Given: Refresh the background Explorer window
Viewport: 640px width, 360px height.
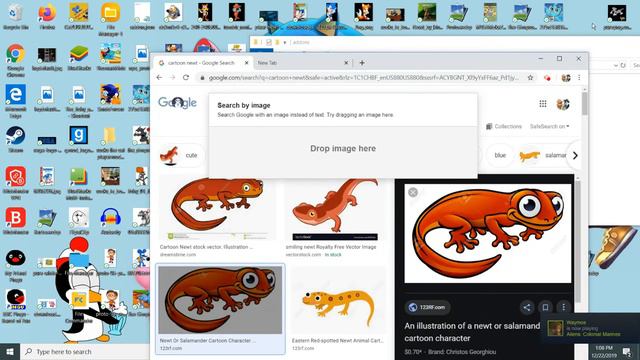Looking at the screenshot, I should coord(623,65).
